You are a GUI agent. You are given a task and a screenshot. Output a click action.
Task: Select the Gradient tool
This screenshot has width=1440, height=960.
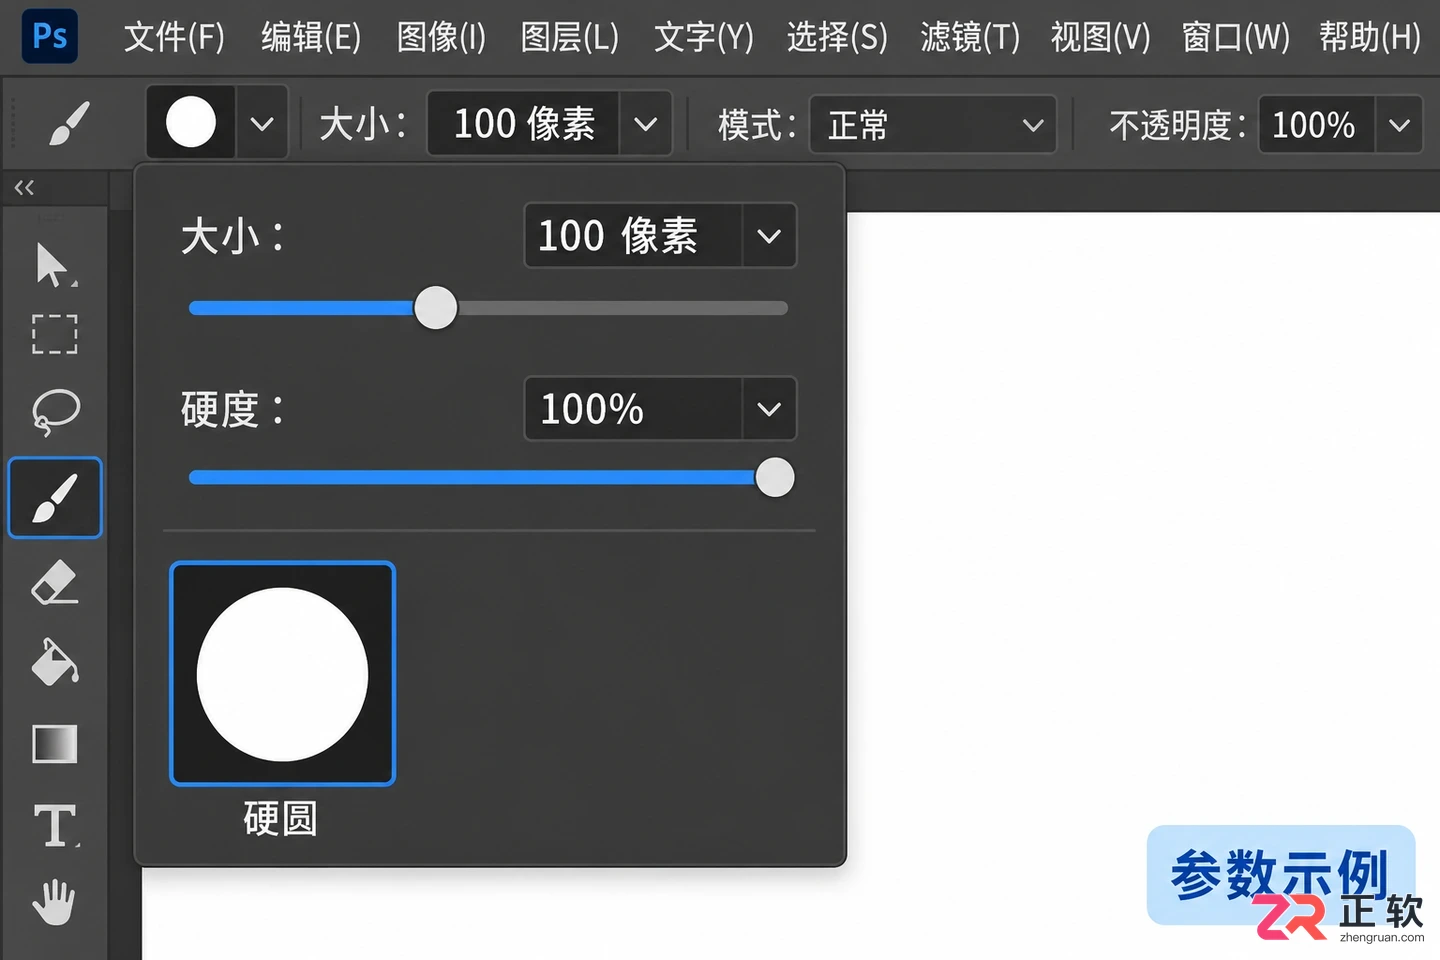click(55, 744)
